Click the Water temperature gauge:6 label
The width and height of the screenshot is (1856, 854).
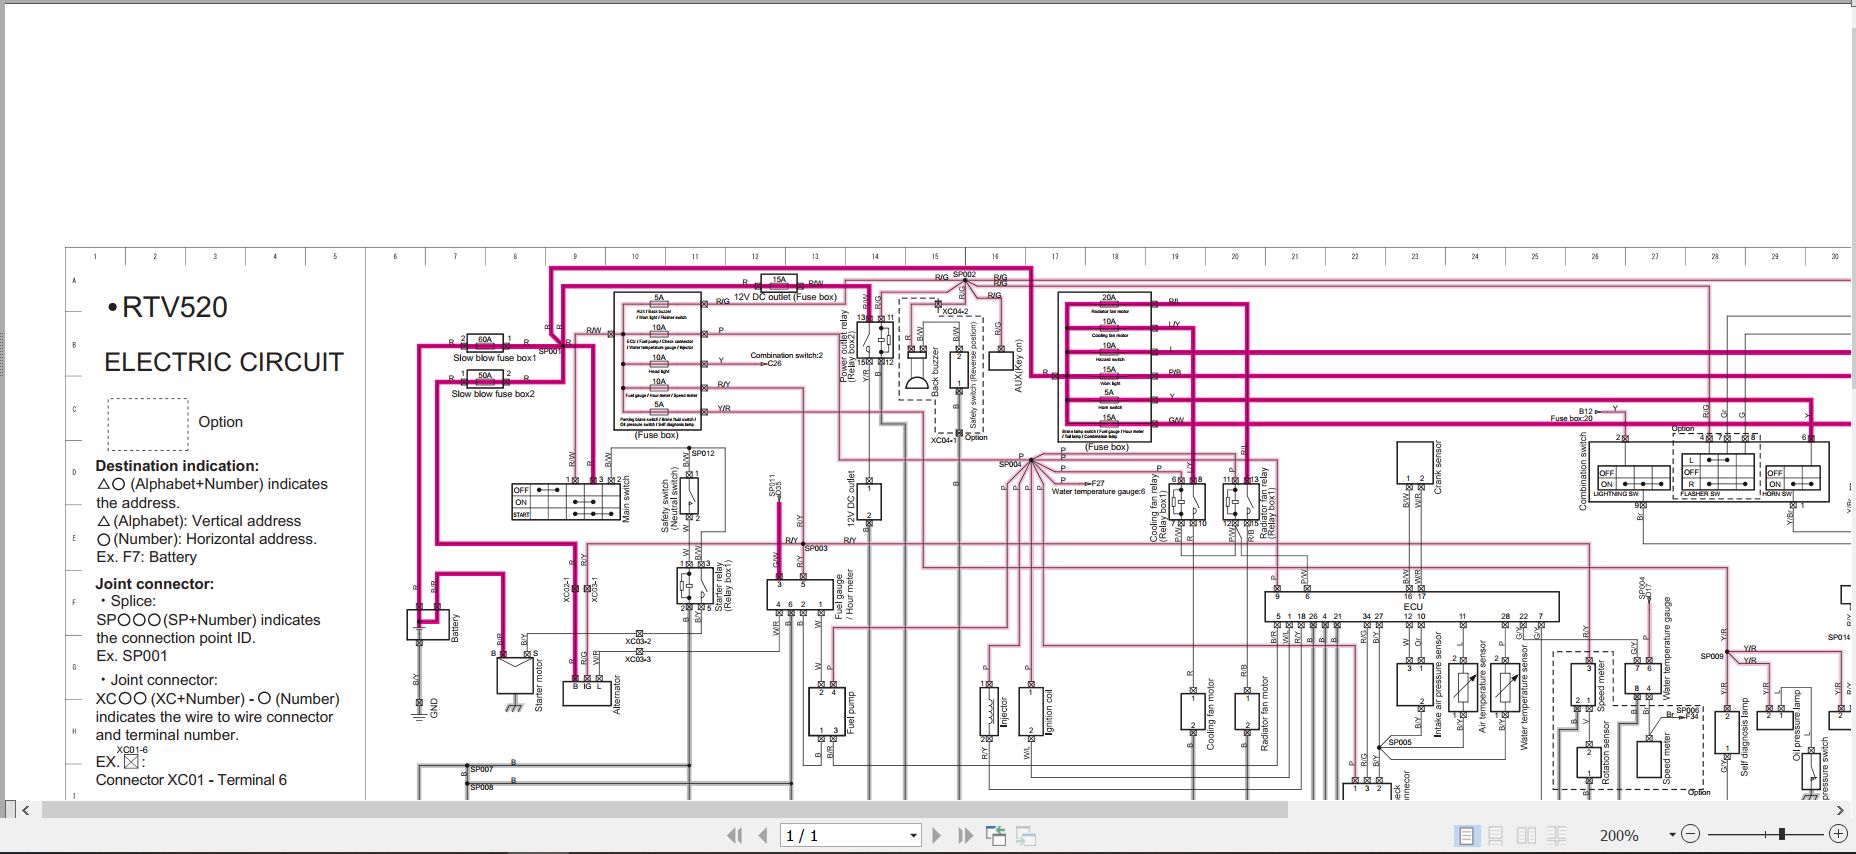1098,491
